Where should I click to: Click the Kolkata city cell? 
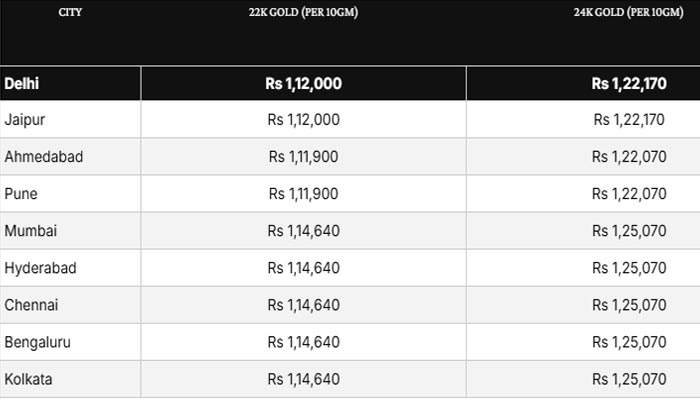[29, 379]
